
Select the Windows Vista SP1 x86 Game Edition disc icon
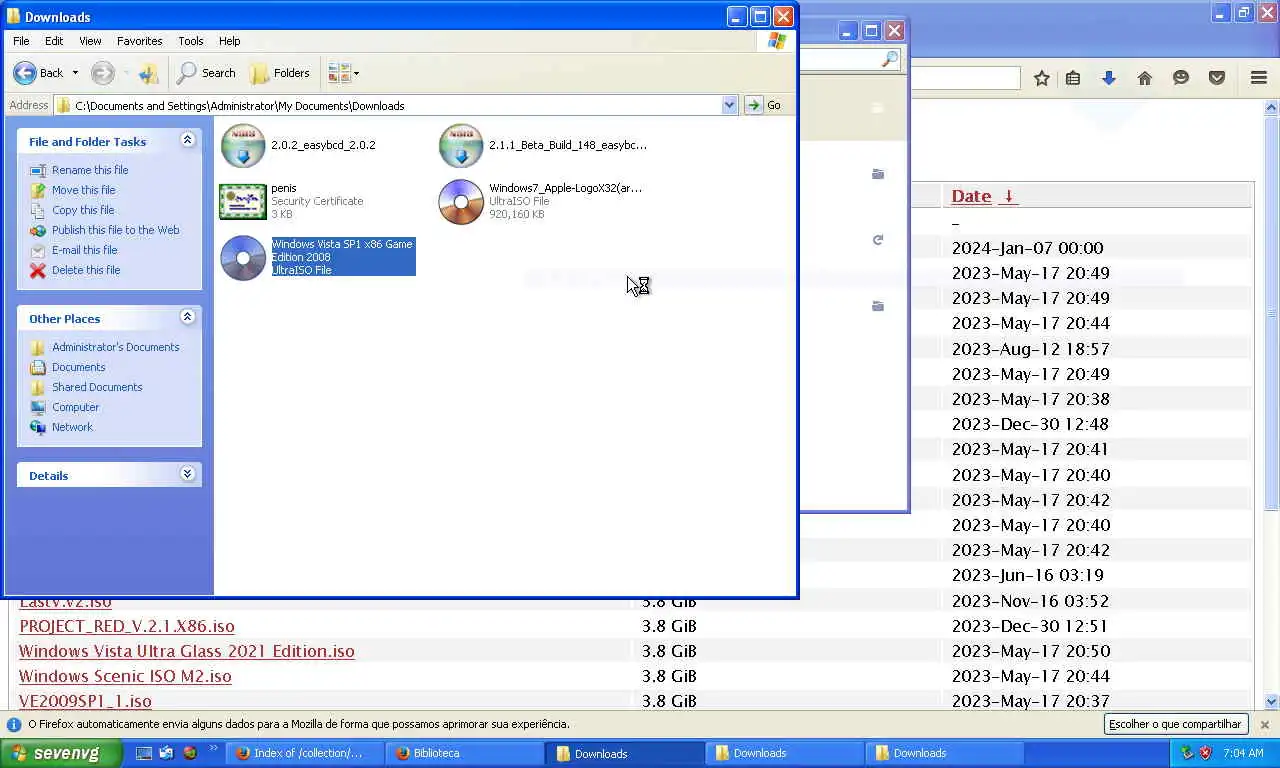[x=243, y=258]
